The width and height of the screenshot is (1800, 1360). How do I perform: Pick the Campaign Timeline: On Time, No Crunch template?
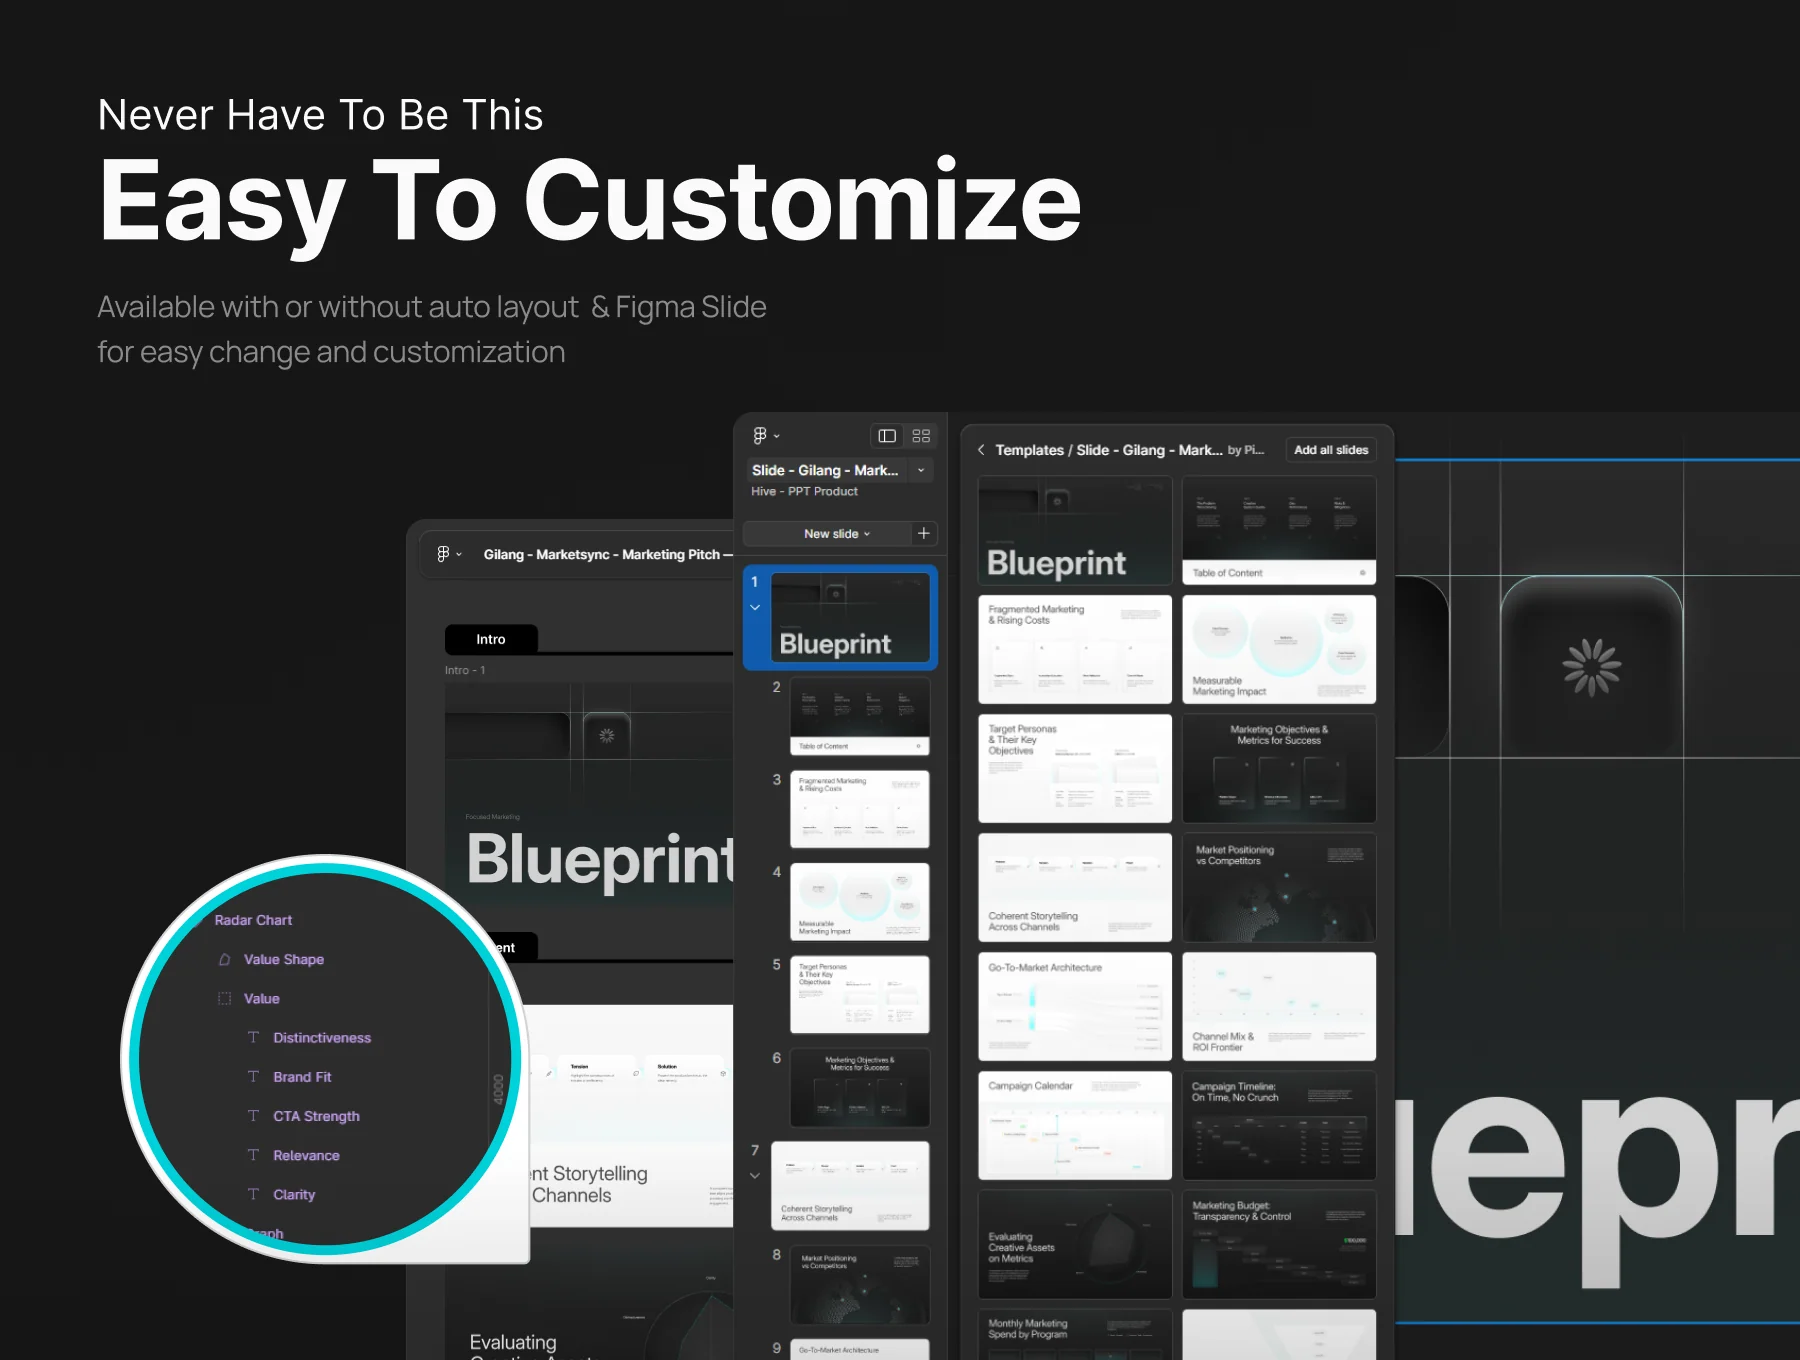(x=1279, y=1125)
